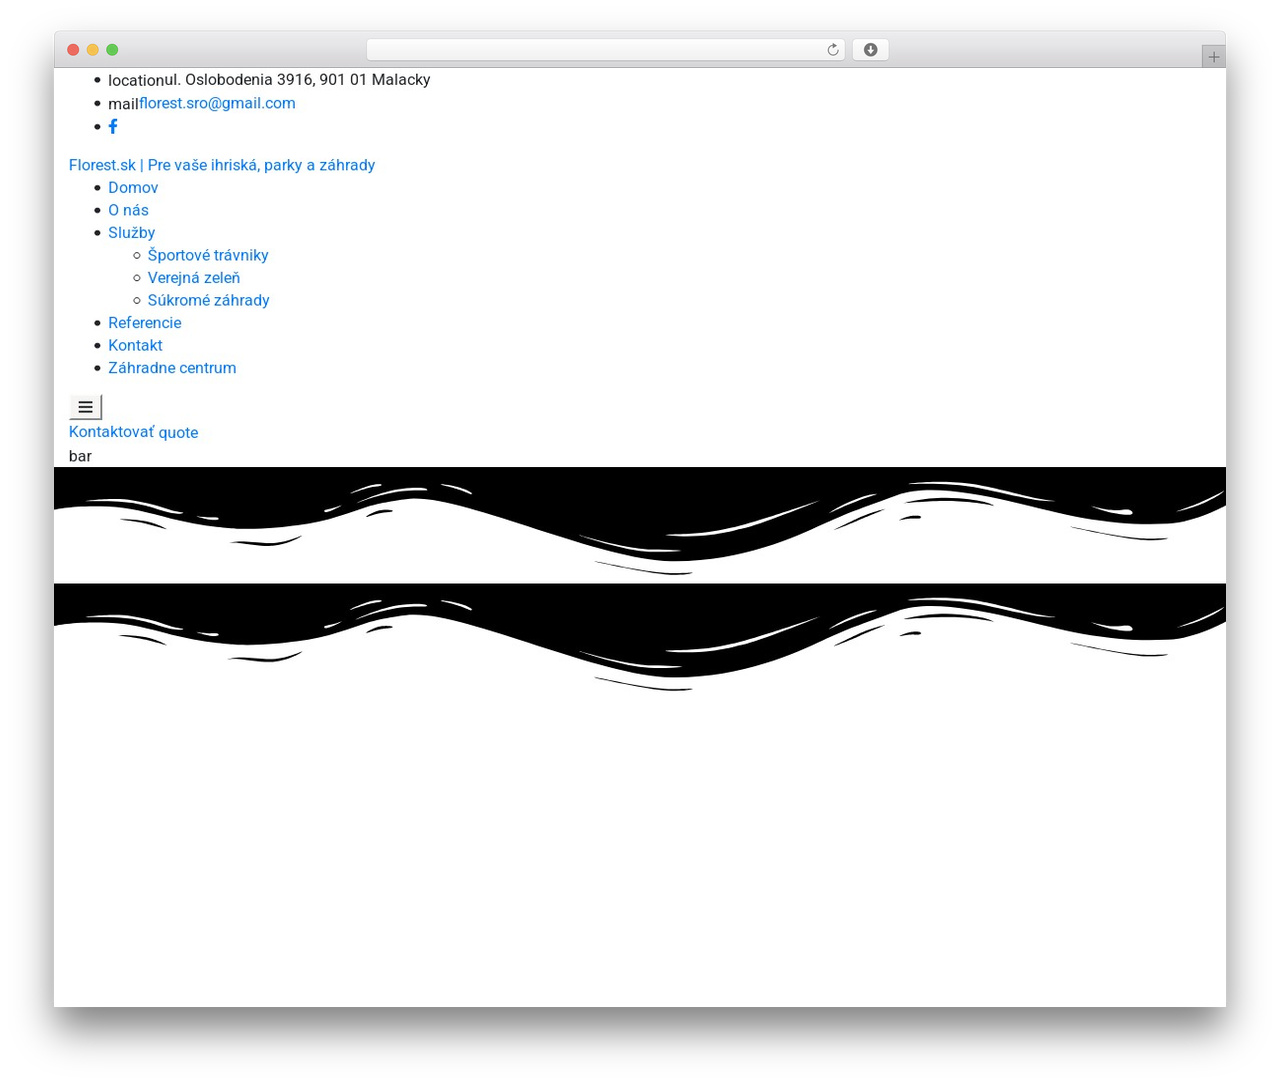Open the florest.sro@gmail.com email link
Viewport: 1280px width, 1084px height.
[217, 103]
